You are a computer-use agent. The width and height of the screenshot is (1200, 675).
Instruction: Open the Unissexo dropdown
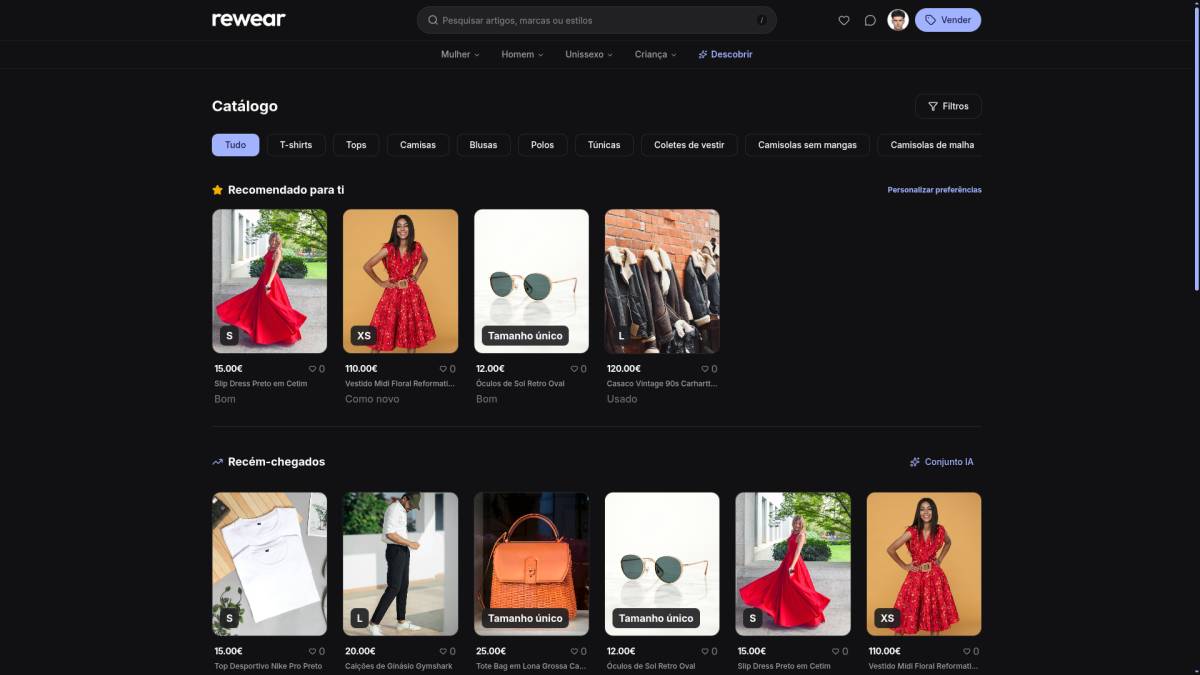pyautogui.click(x=588, y=54)
